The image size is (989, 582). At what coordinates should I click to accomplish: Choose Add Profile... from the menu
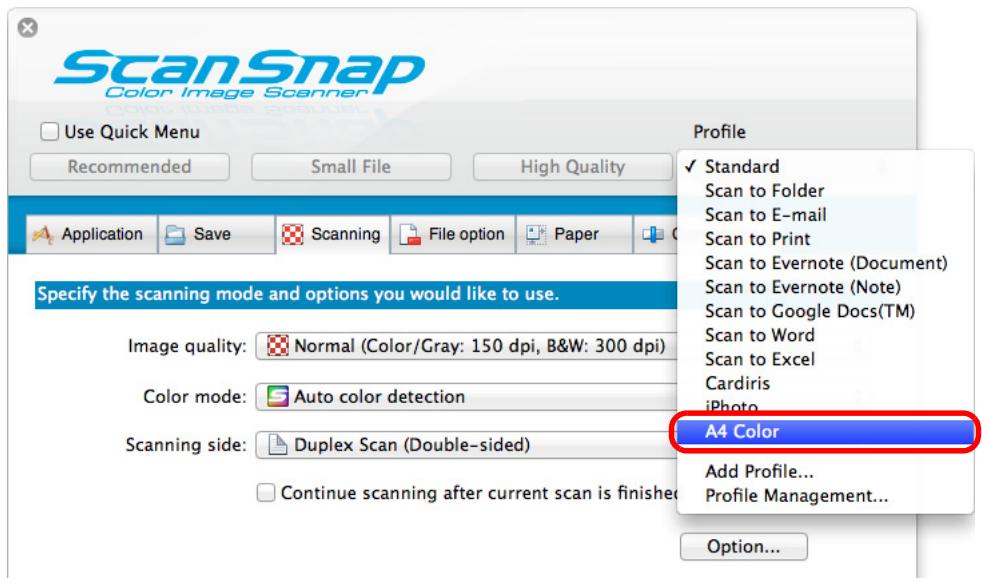click(826, 471)
